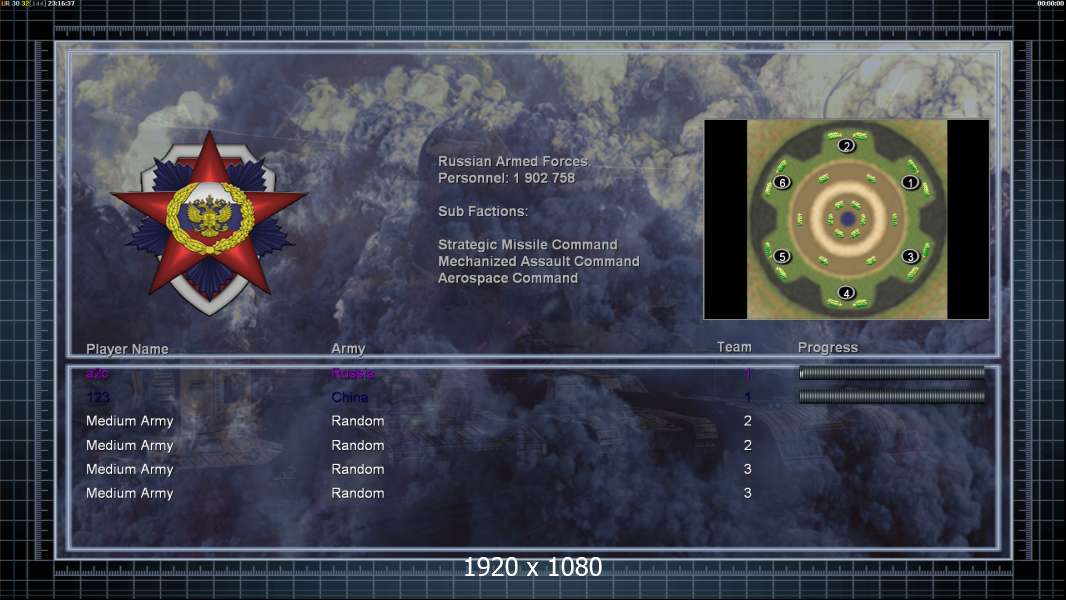Viewport: 1066px width, 600px height.
Task: Click the Russian red star emblem
Action: (209, 222)
